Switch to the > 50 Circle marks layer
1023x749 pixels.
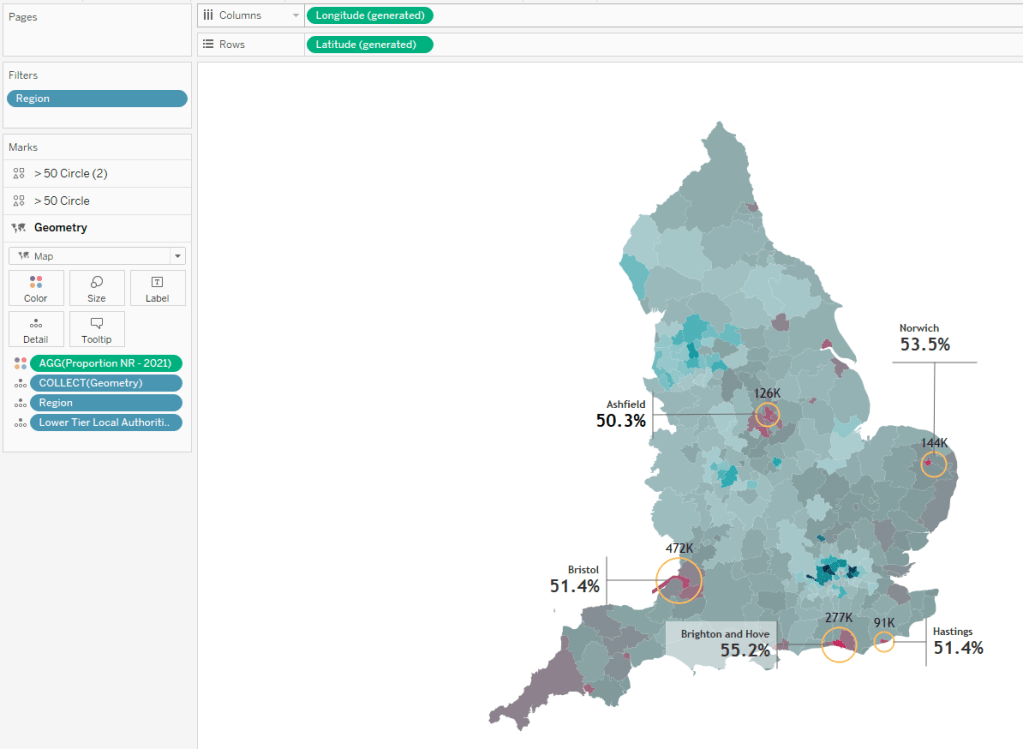click(x=62, y=201)
